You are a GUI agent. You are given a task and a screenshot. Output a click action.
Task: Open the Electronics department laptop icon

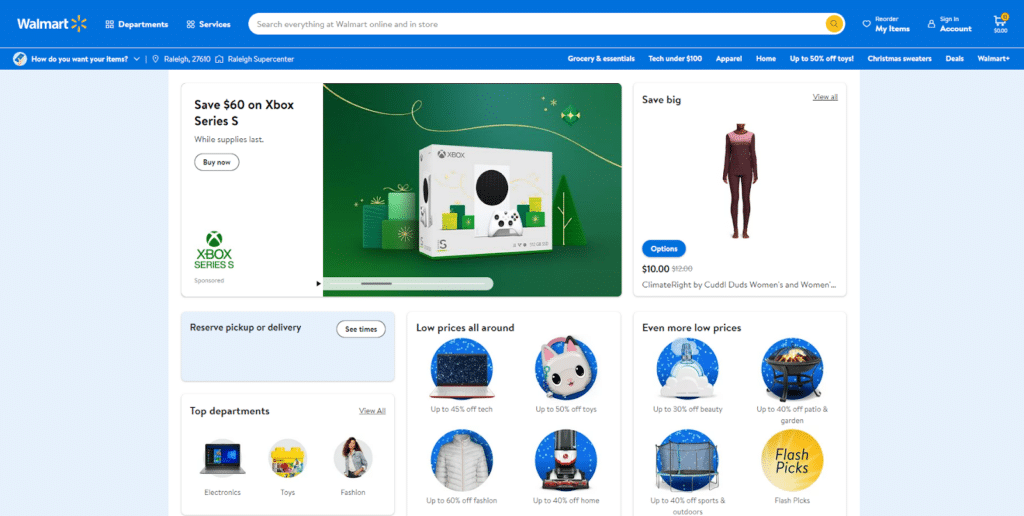click(x=222, y=459)
